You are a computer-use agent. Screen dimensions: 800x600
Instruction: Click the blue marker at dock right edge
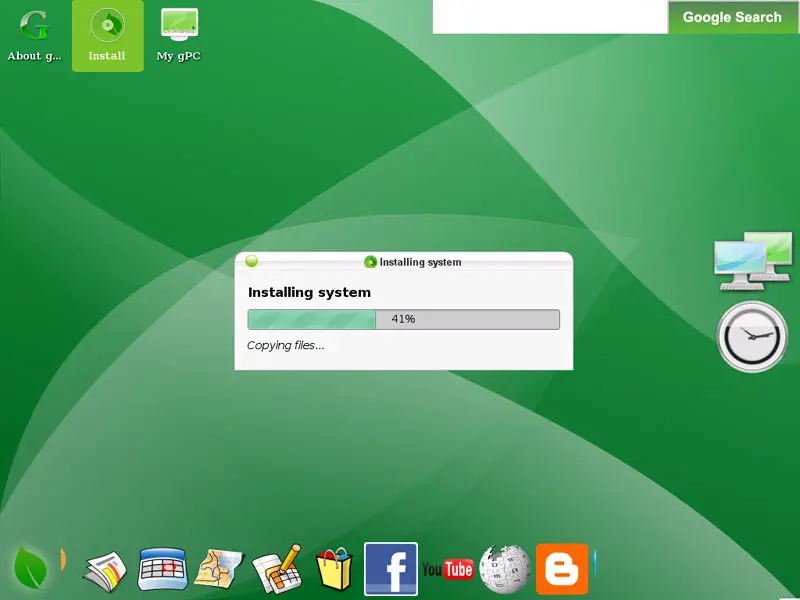click(595, 563)
